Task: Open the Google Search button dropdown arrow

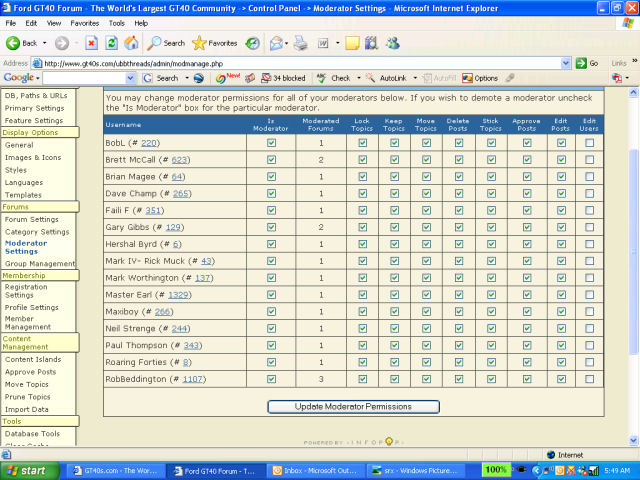Action: pyautogui.click(x=187, y=78)
